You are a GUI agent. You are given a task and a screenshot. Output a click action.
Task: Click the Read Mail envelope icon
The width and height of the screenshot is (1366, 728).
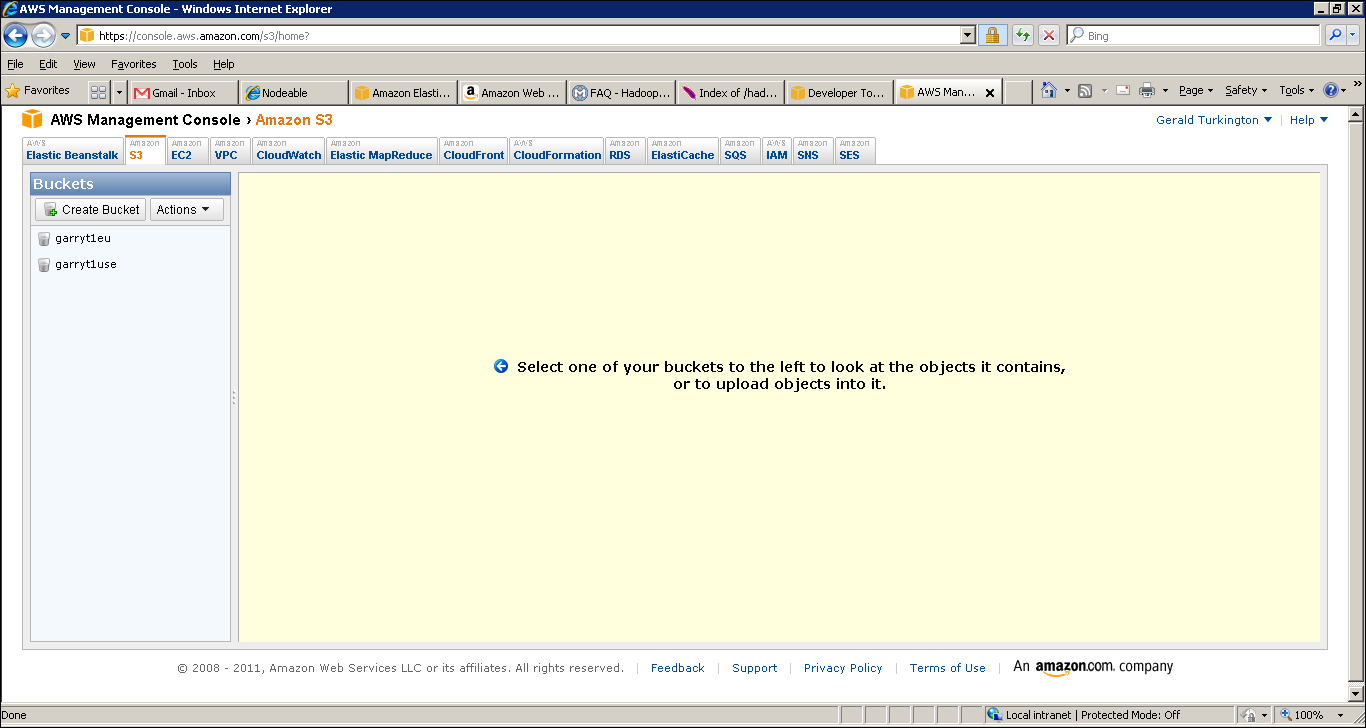tap(1123, 91)
